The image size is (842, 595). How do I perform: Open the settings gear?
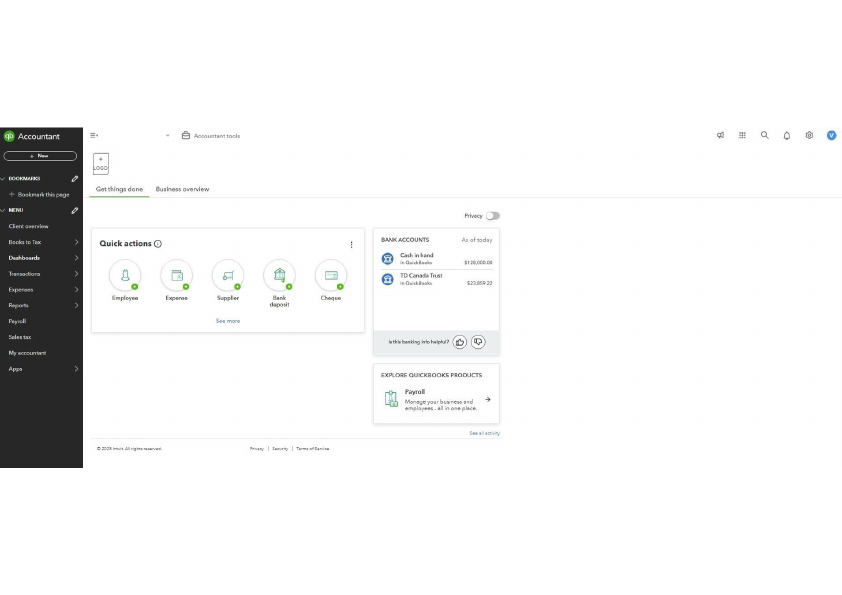(809, 135)
